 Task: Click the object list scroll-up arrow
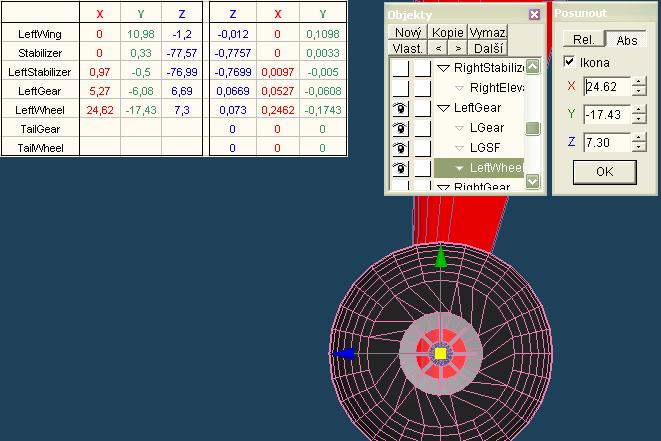tap(533, 66)
